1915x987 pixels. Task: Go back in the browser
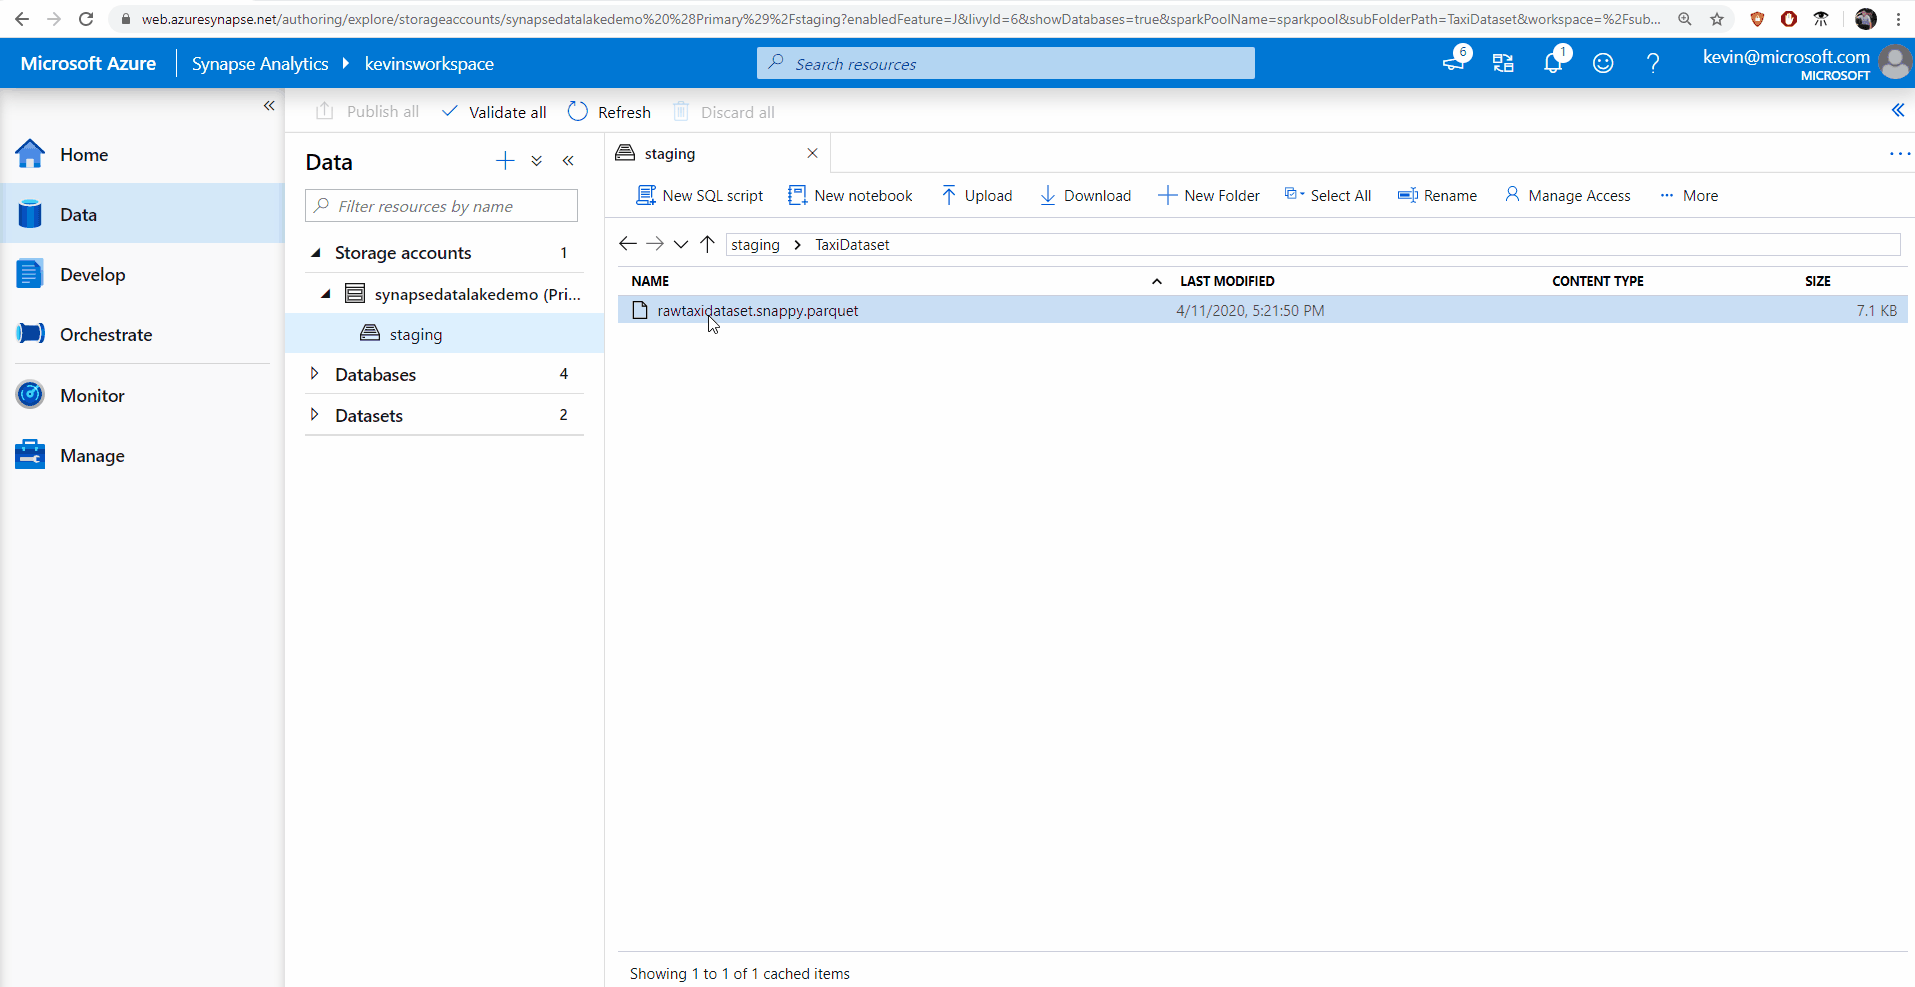(22, 19)
